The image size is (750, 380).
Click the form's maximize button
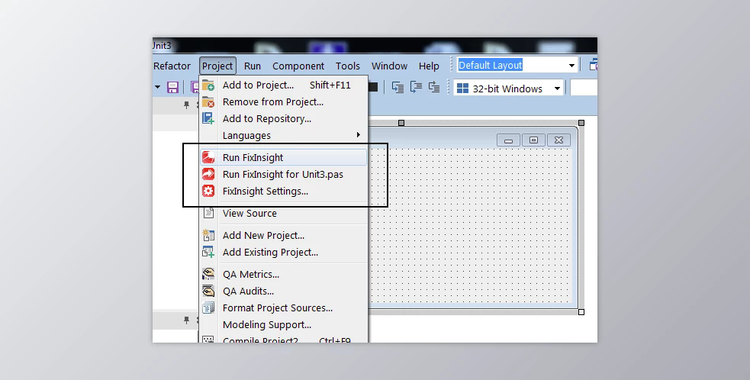click(x=534, y=140)
